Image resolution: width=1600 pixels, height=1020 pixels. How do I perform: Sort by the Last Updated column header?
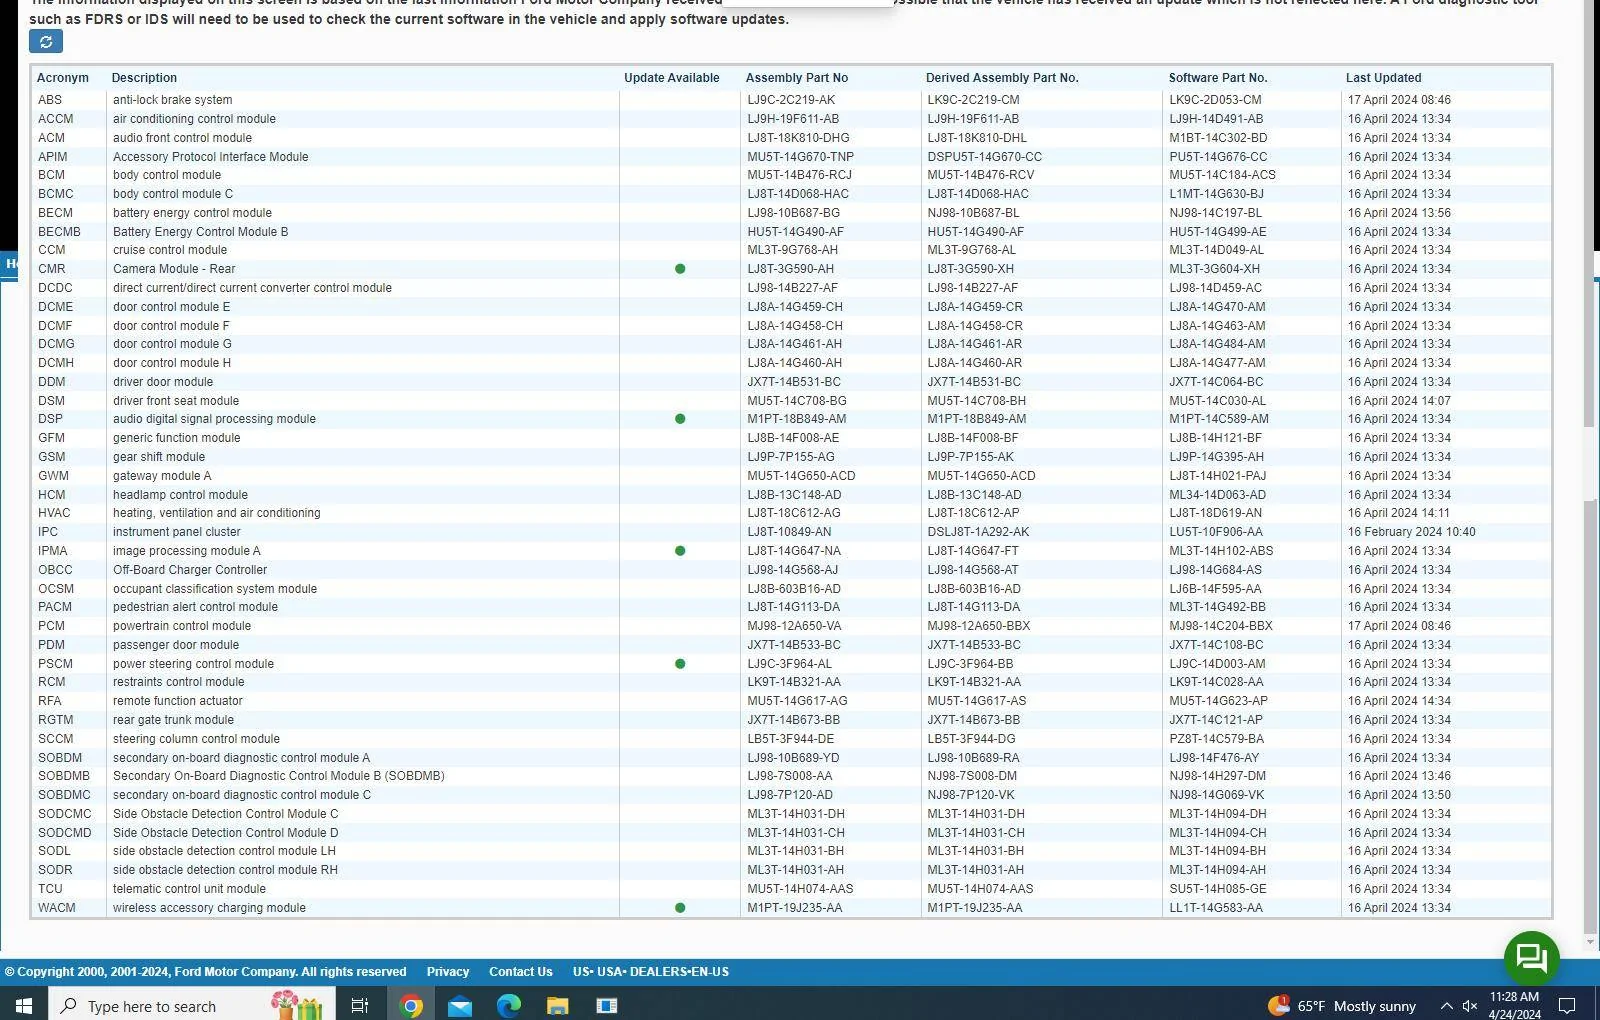click(1383, 78)
